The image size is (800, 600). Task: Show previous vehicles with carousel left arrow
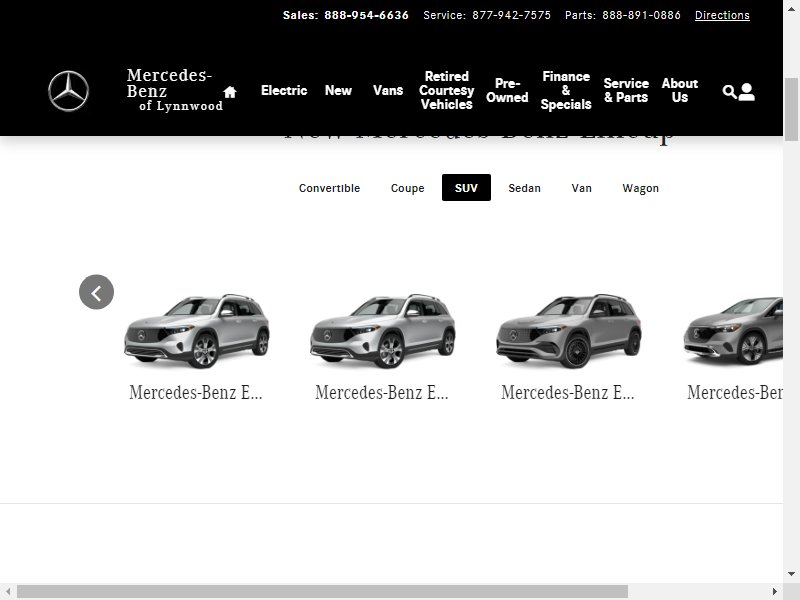pos(96,292)
